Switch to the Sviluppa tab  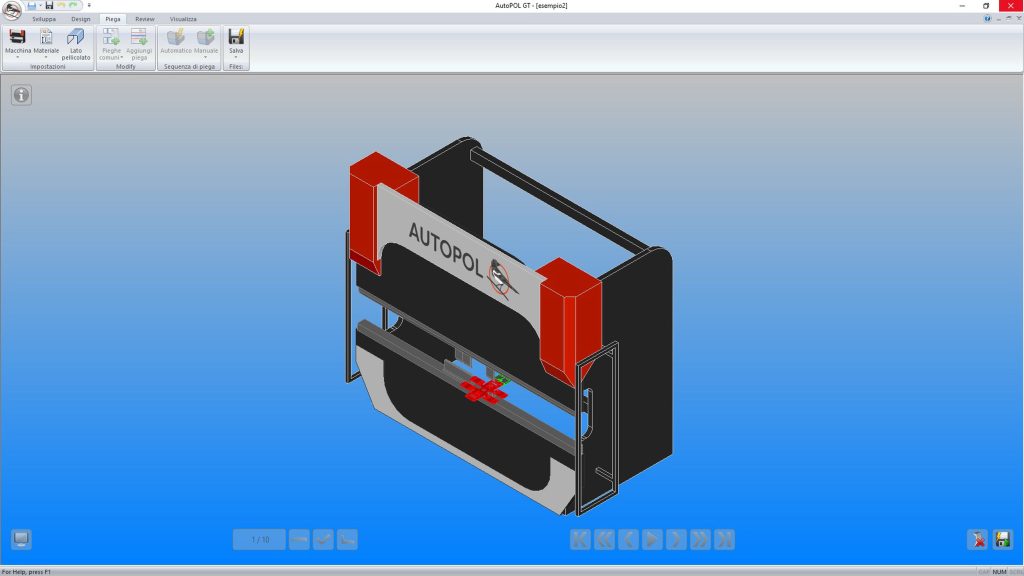click(44, 19)
